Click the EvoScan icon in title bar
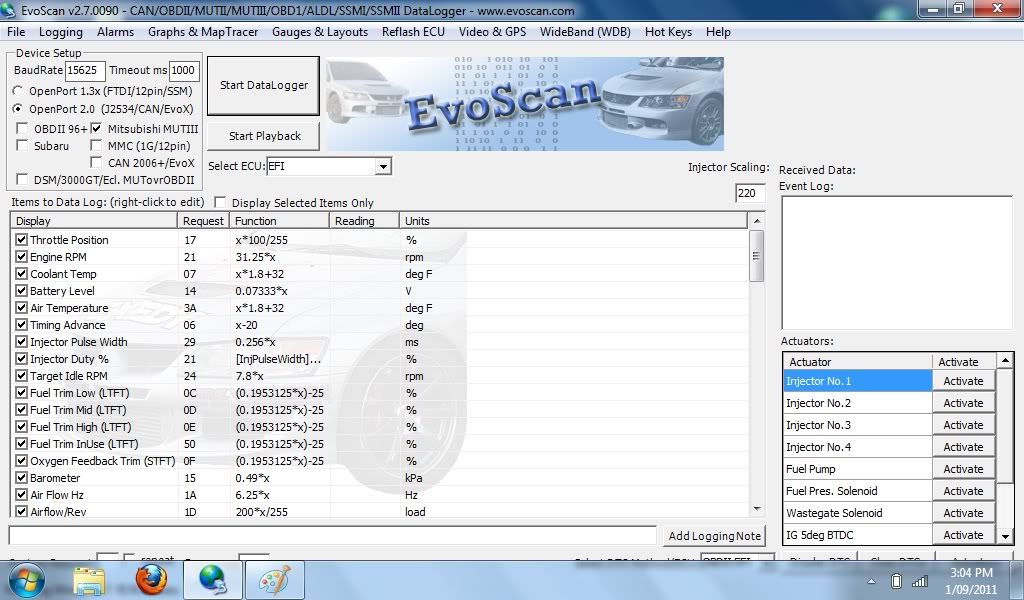The height and width of the screenshot is (600, 1024). coord(9,10)
